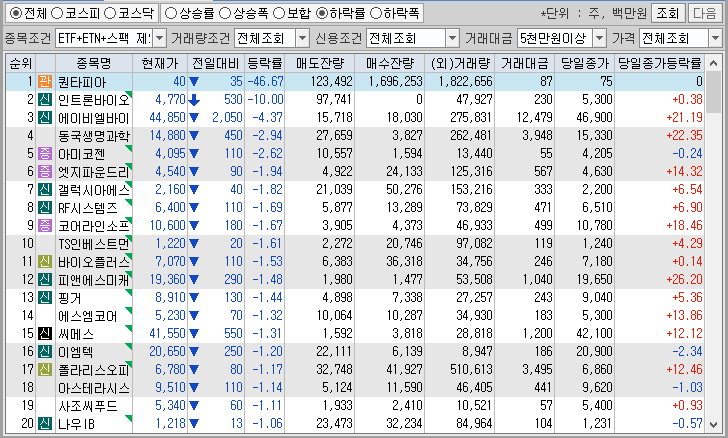Sort by 등락률 column header
Viewport: 728px width, 438px height.
coord(265,63)
